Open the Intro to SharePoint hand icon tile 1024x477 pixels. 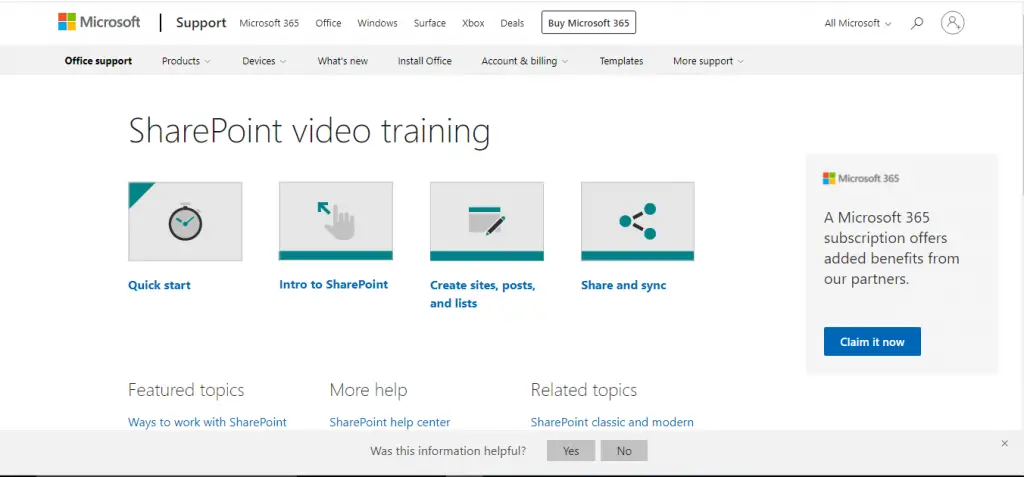click(336, 220)
